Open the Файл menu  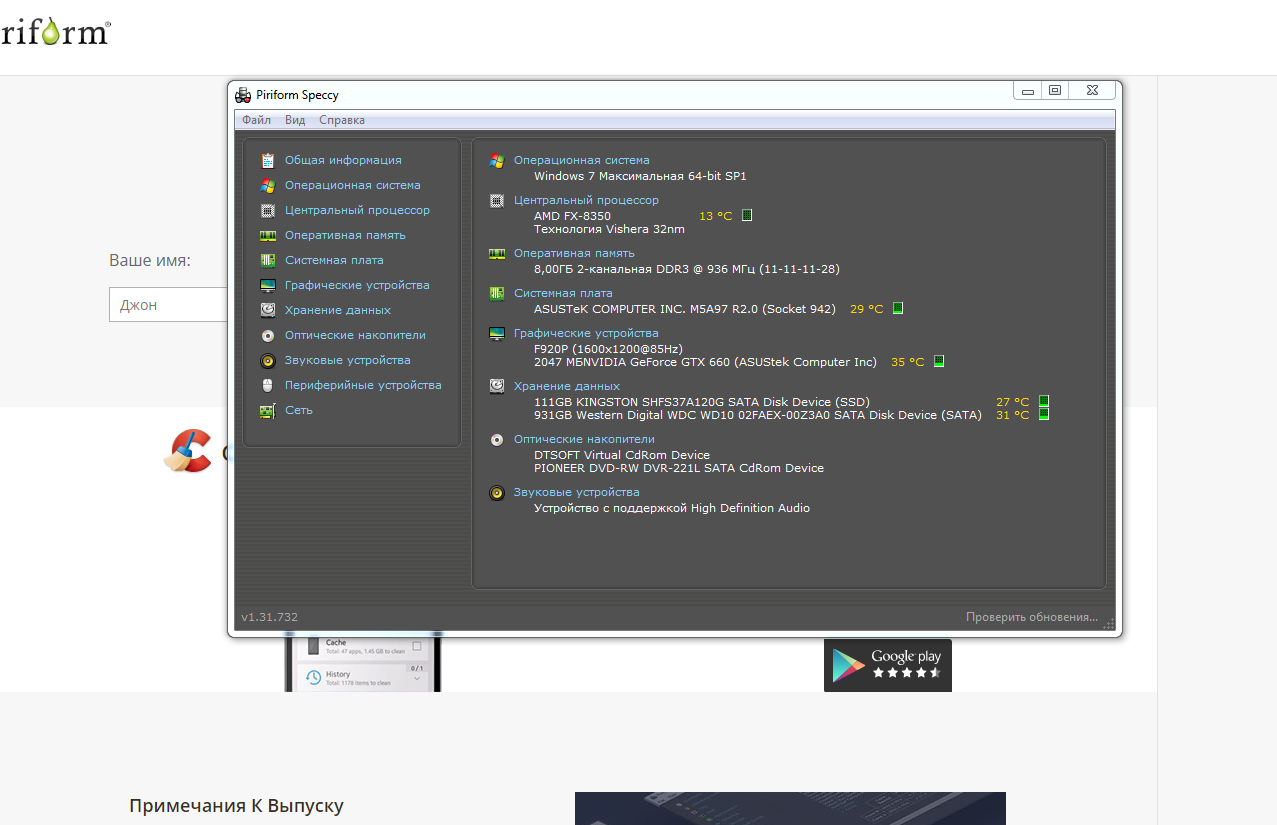point(256,120)
